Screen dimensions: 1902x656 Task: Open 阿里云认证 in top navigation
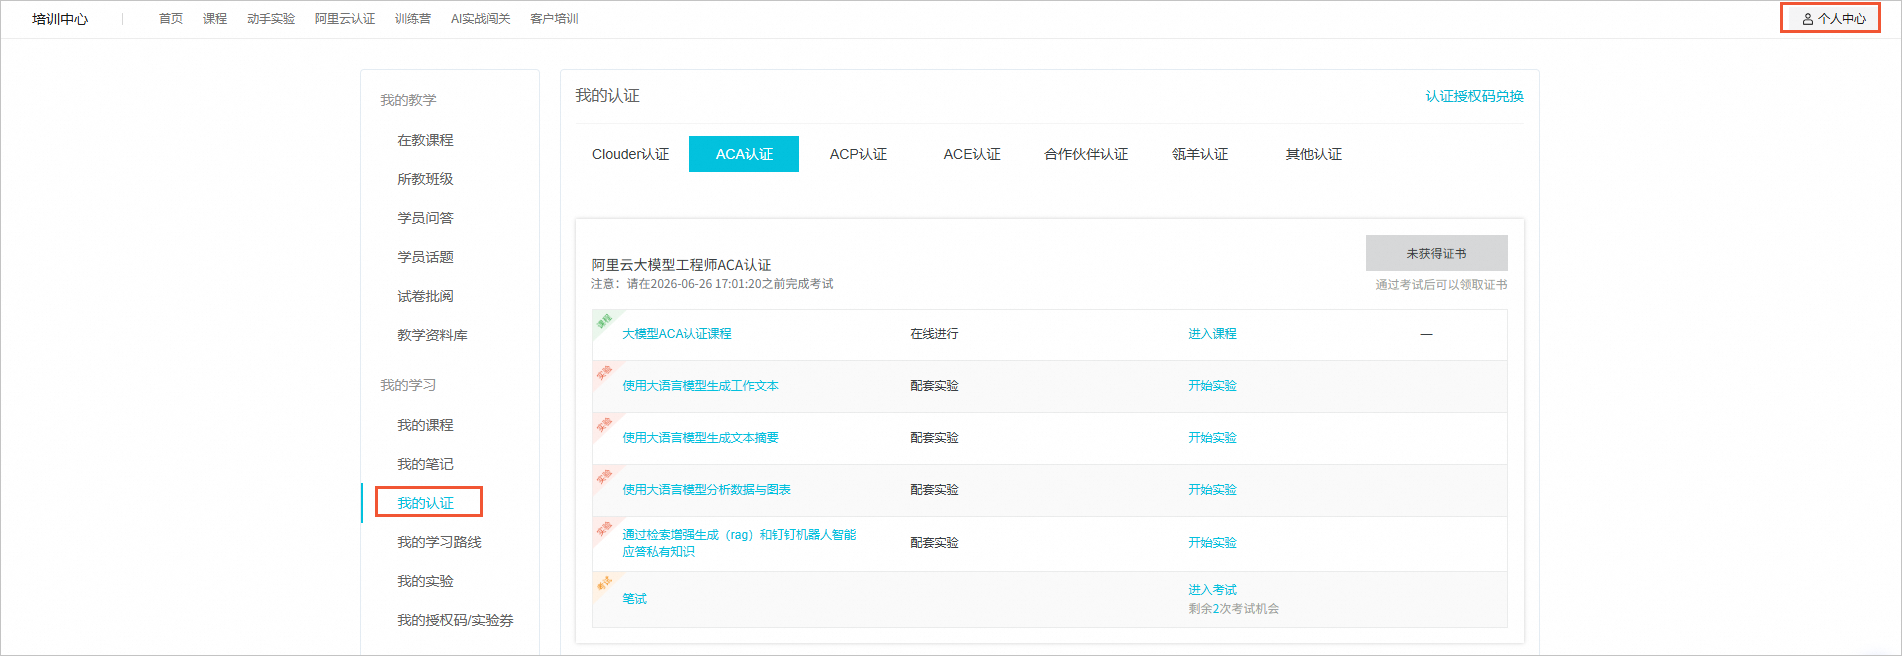(x=345, y=19)
